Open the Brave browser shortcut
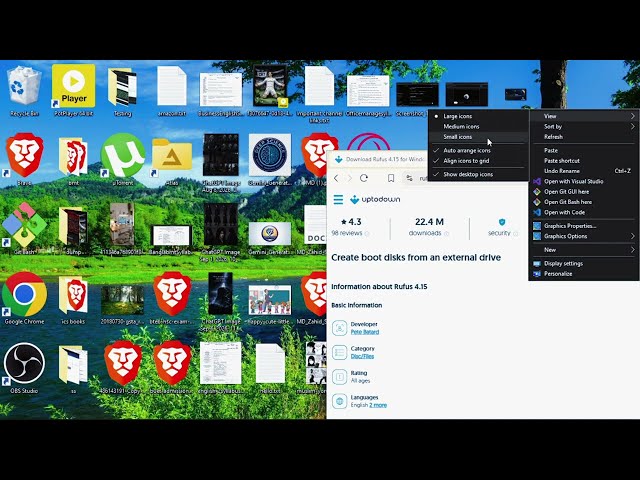 click(24, 160)
